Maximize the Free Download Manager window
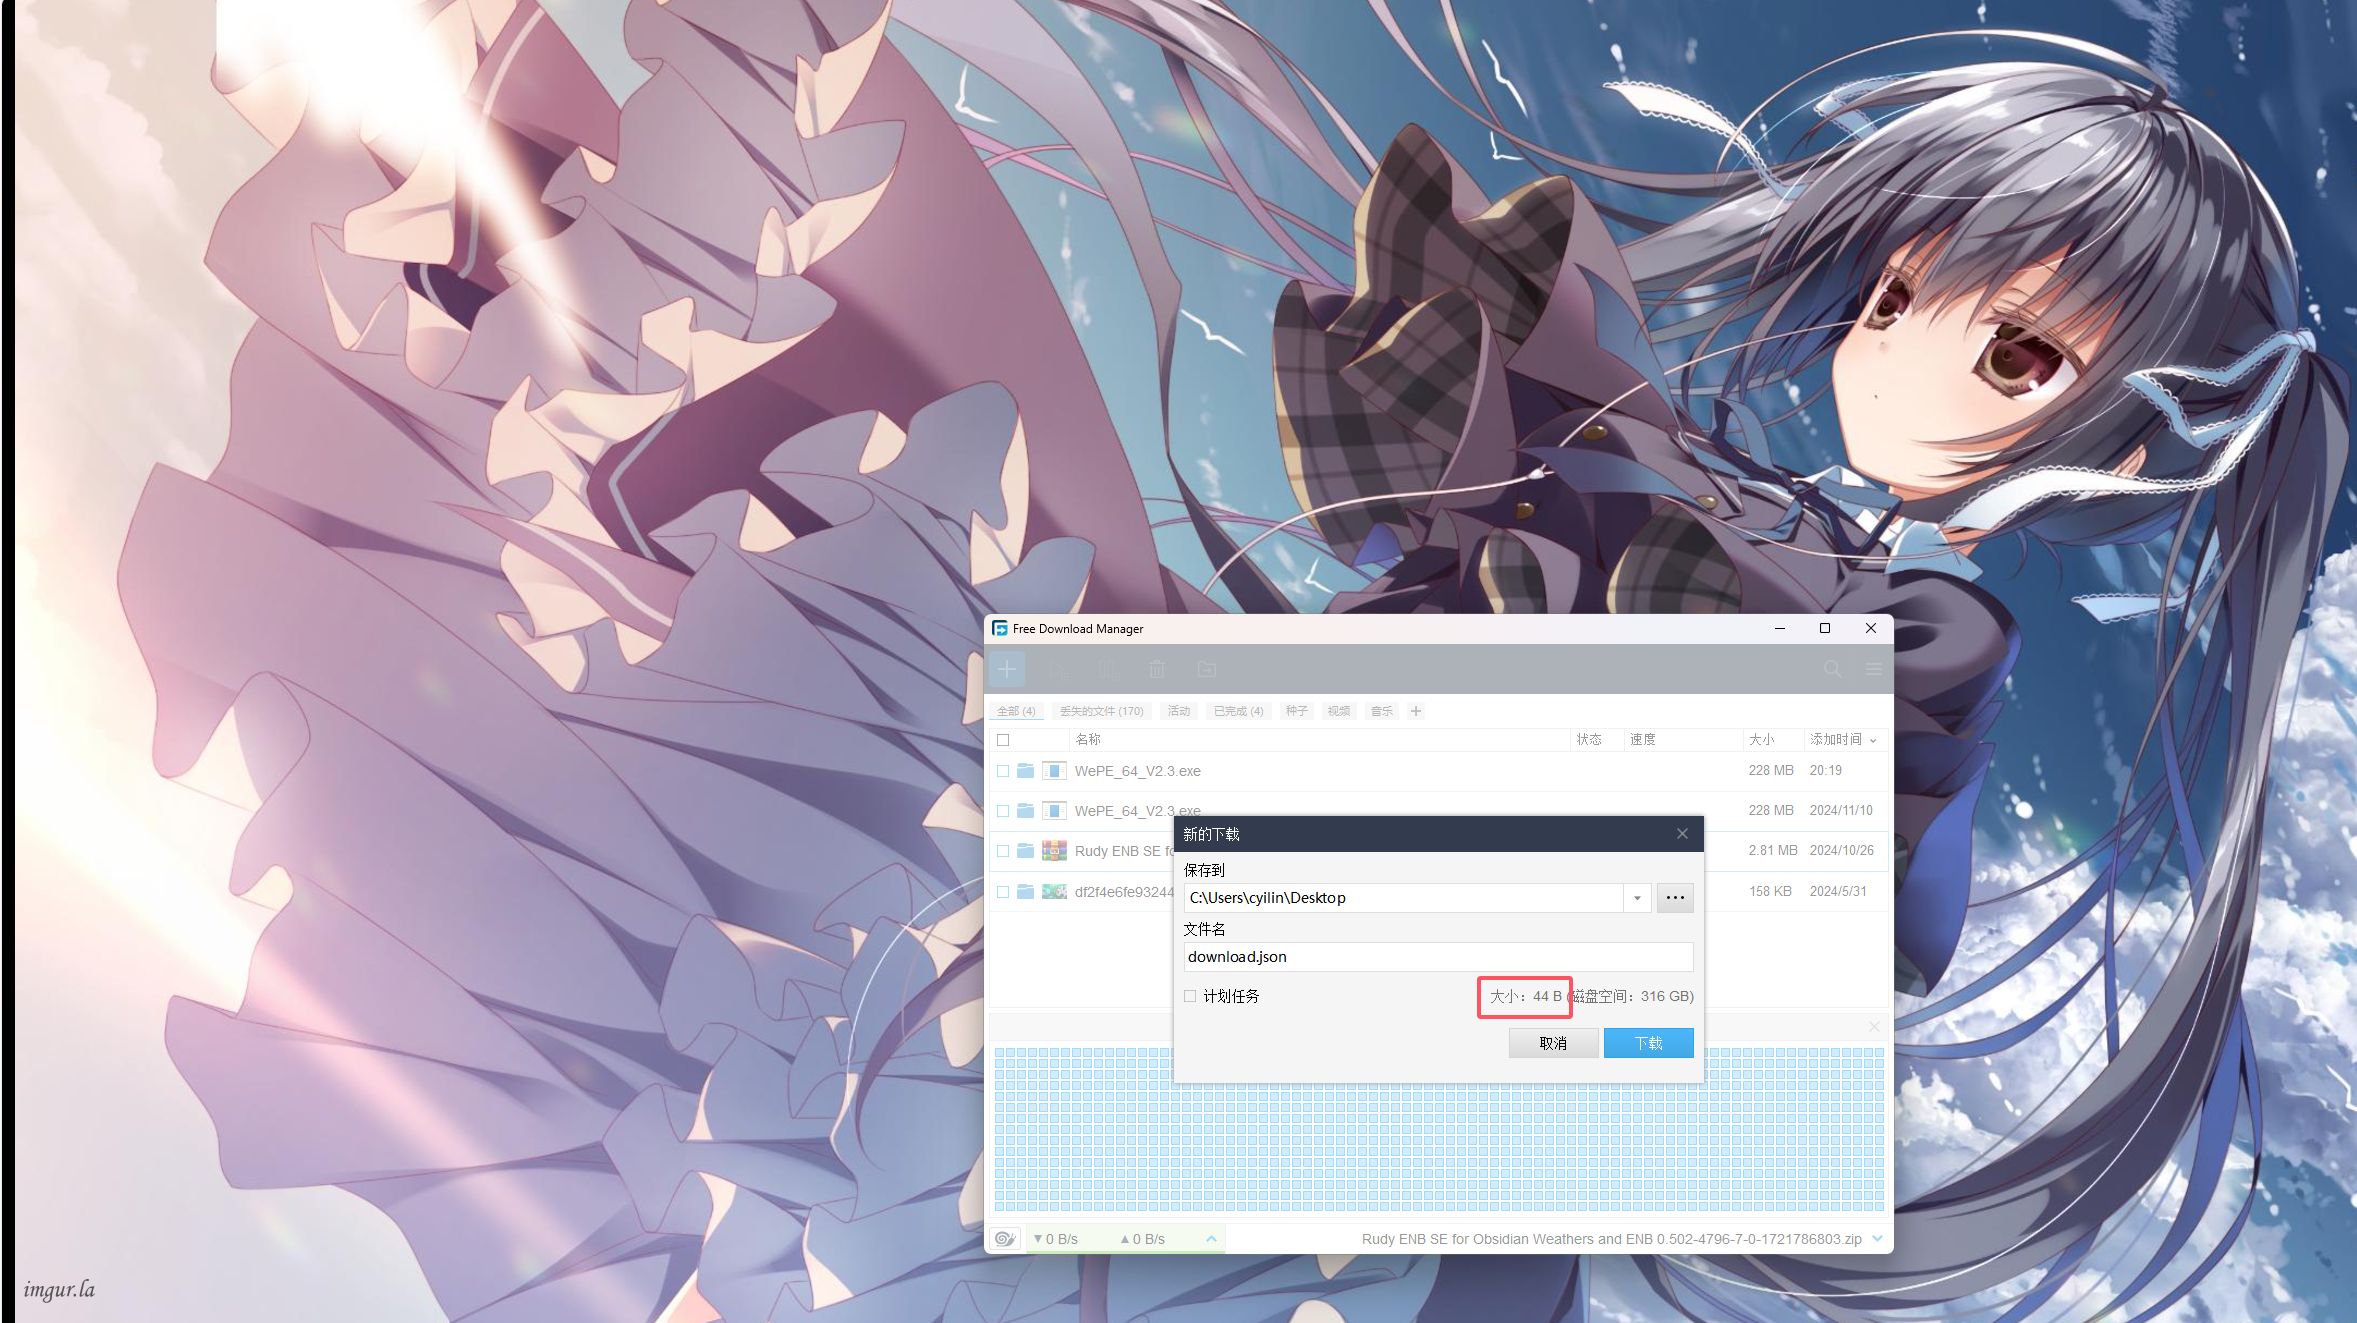 point(1825,628)
